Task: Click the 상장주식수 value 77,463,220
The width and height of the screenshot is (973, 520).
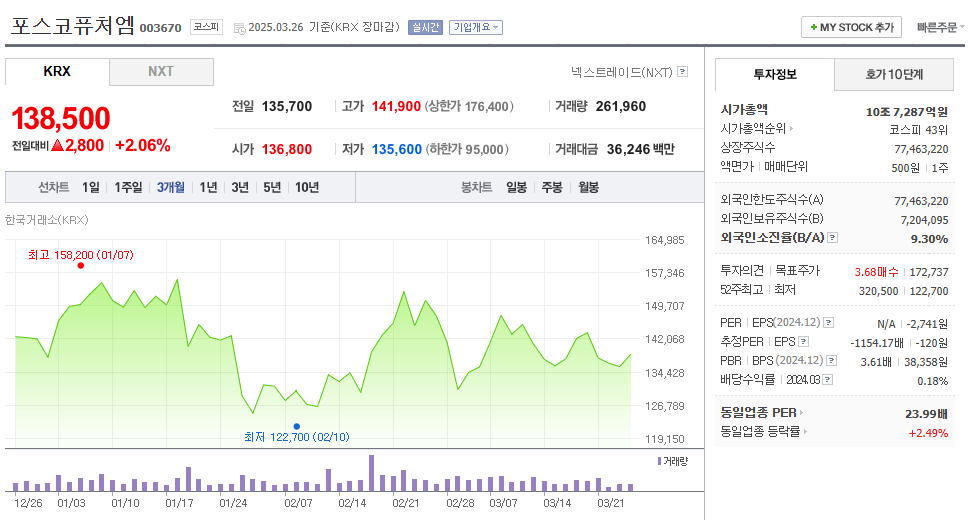Action: click(x=921, y=150)
